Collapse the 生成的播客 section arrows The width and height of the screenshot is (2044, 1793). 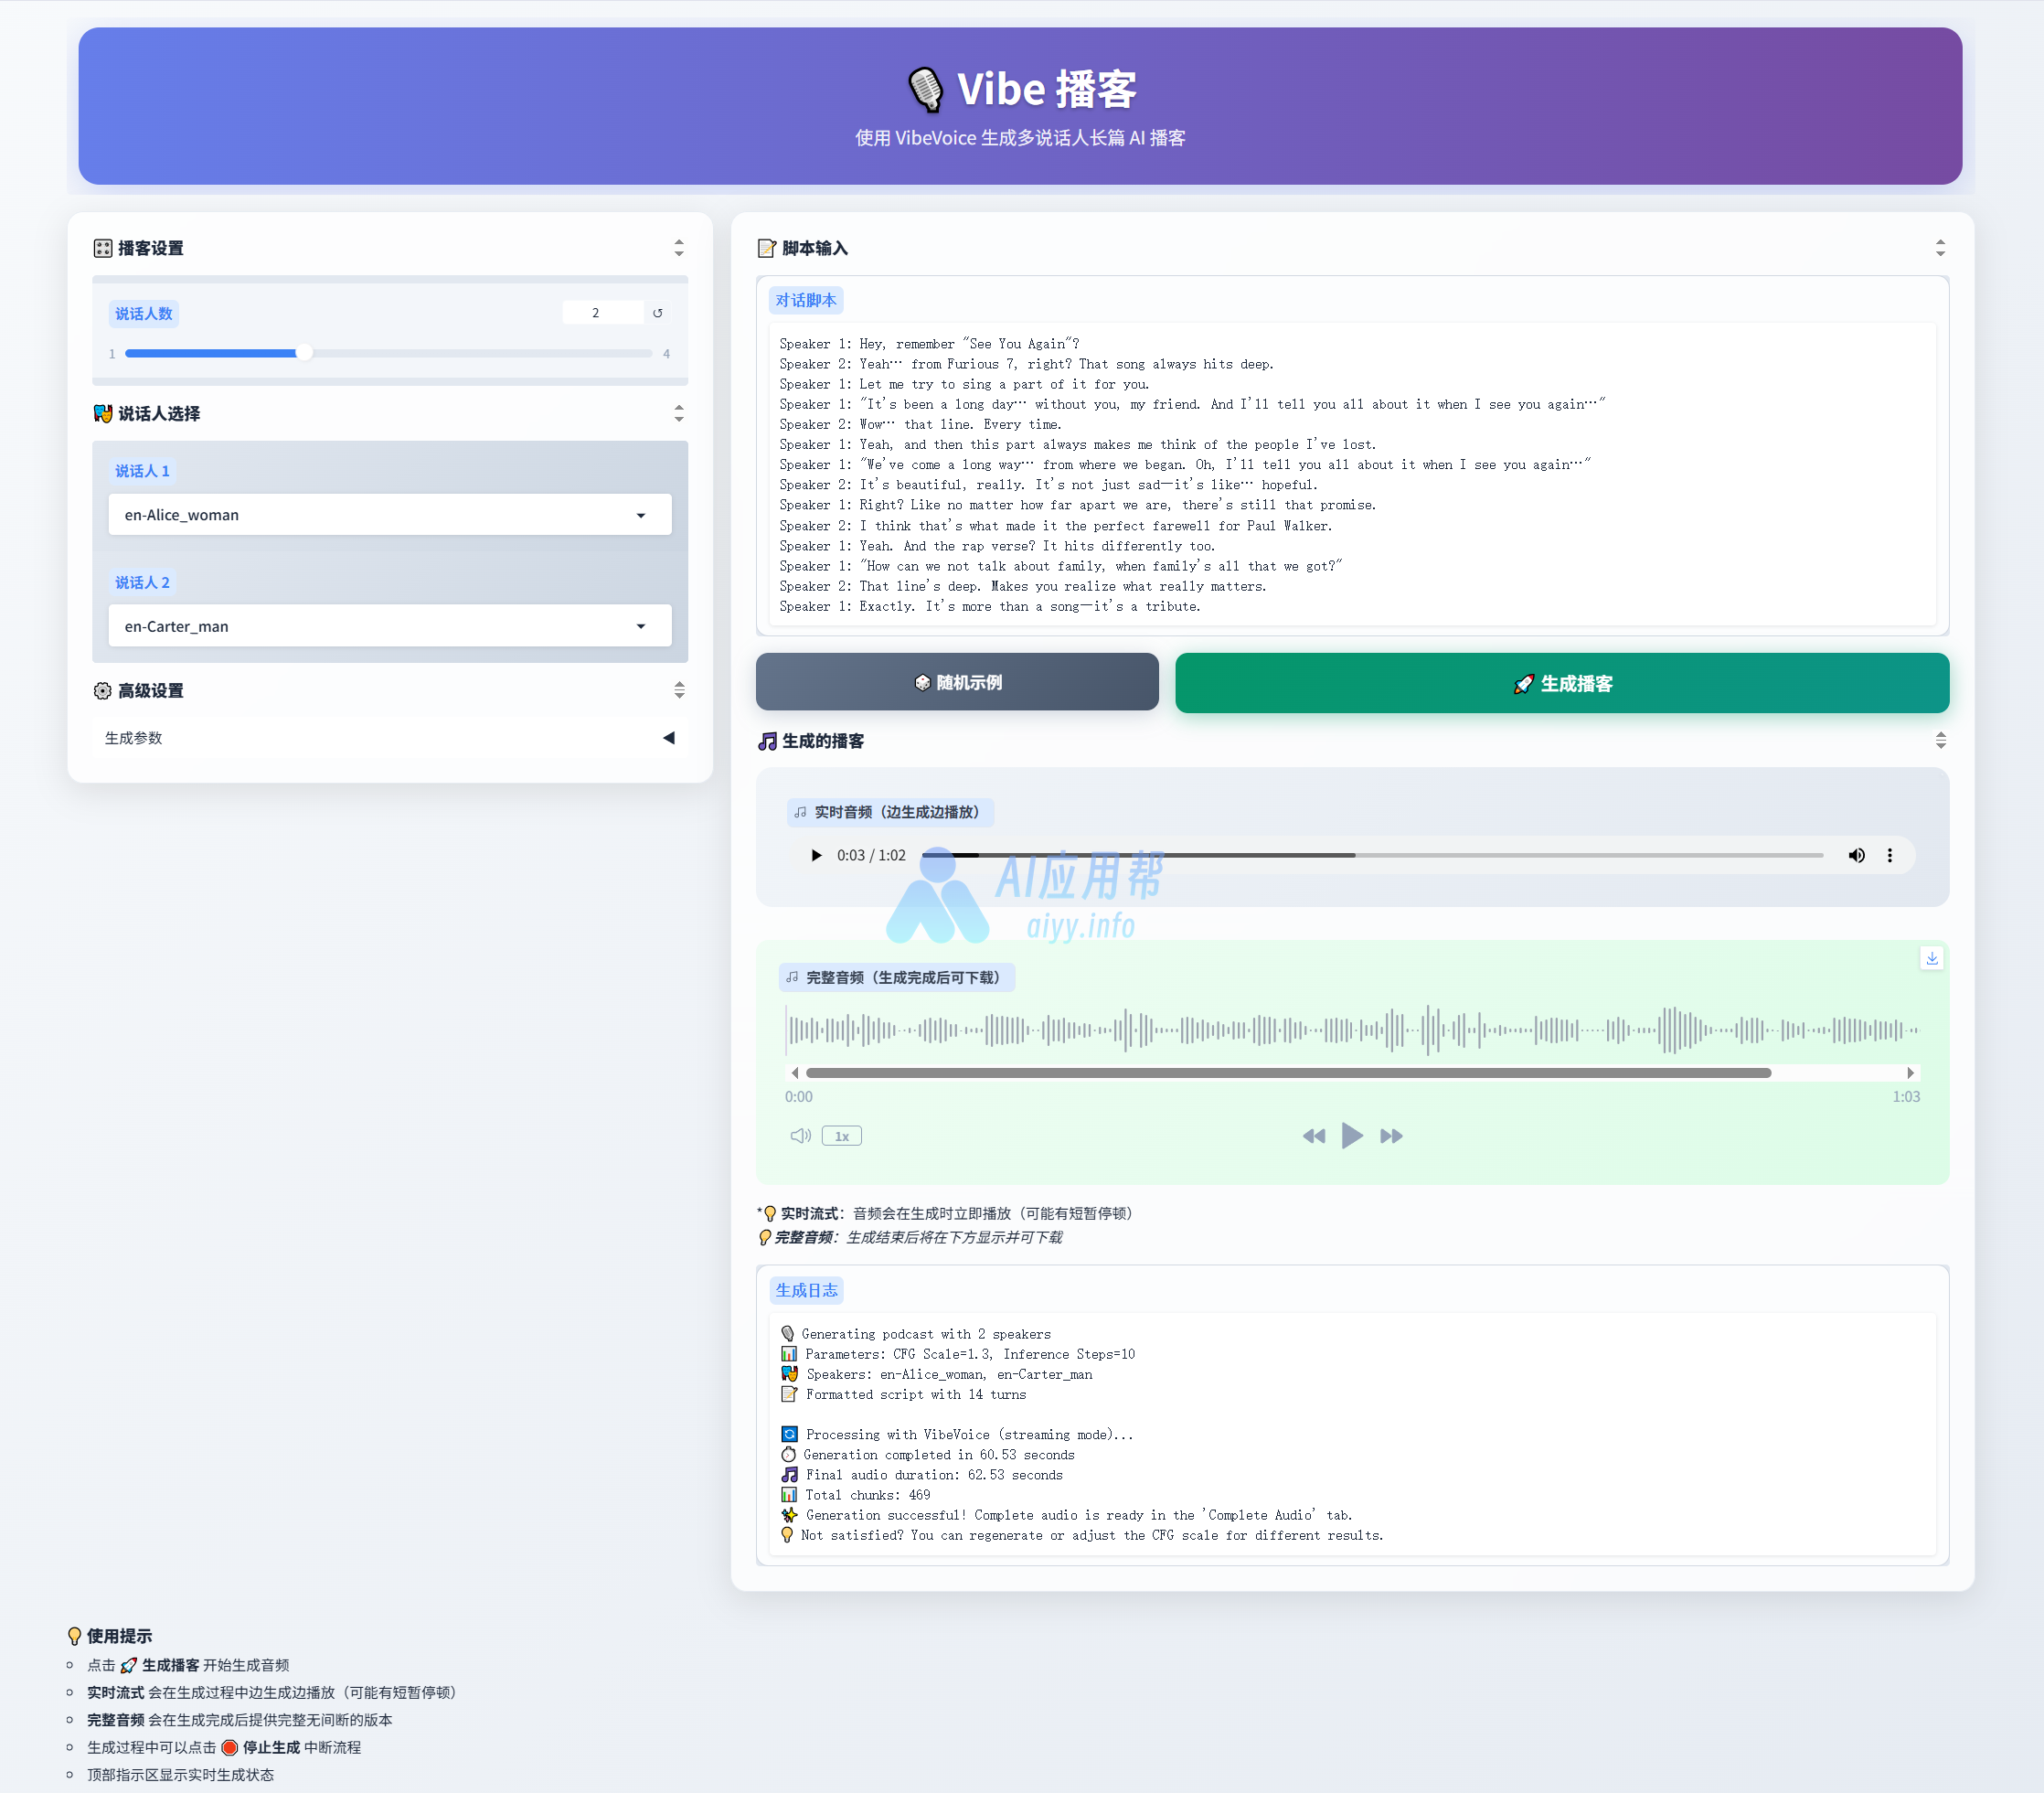pos(1940,741)
